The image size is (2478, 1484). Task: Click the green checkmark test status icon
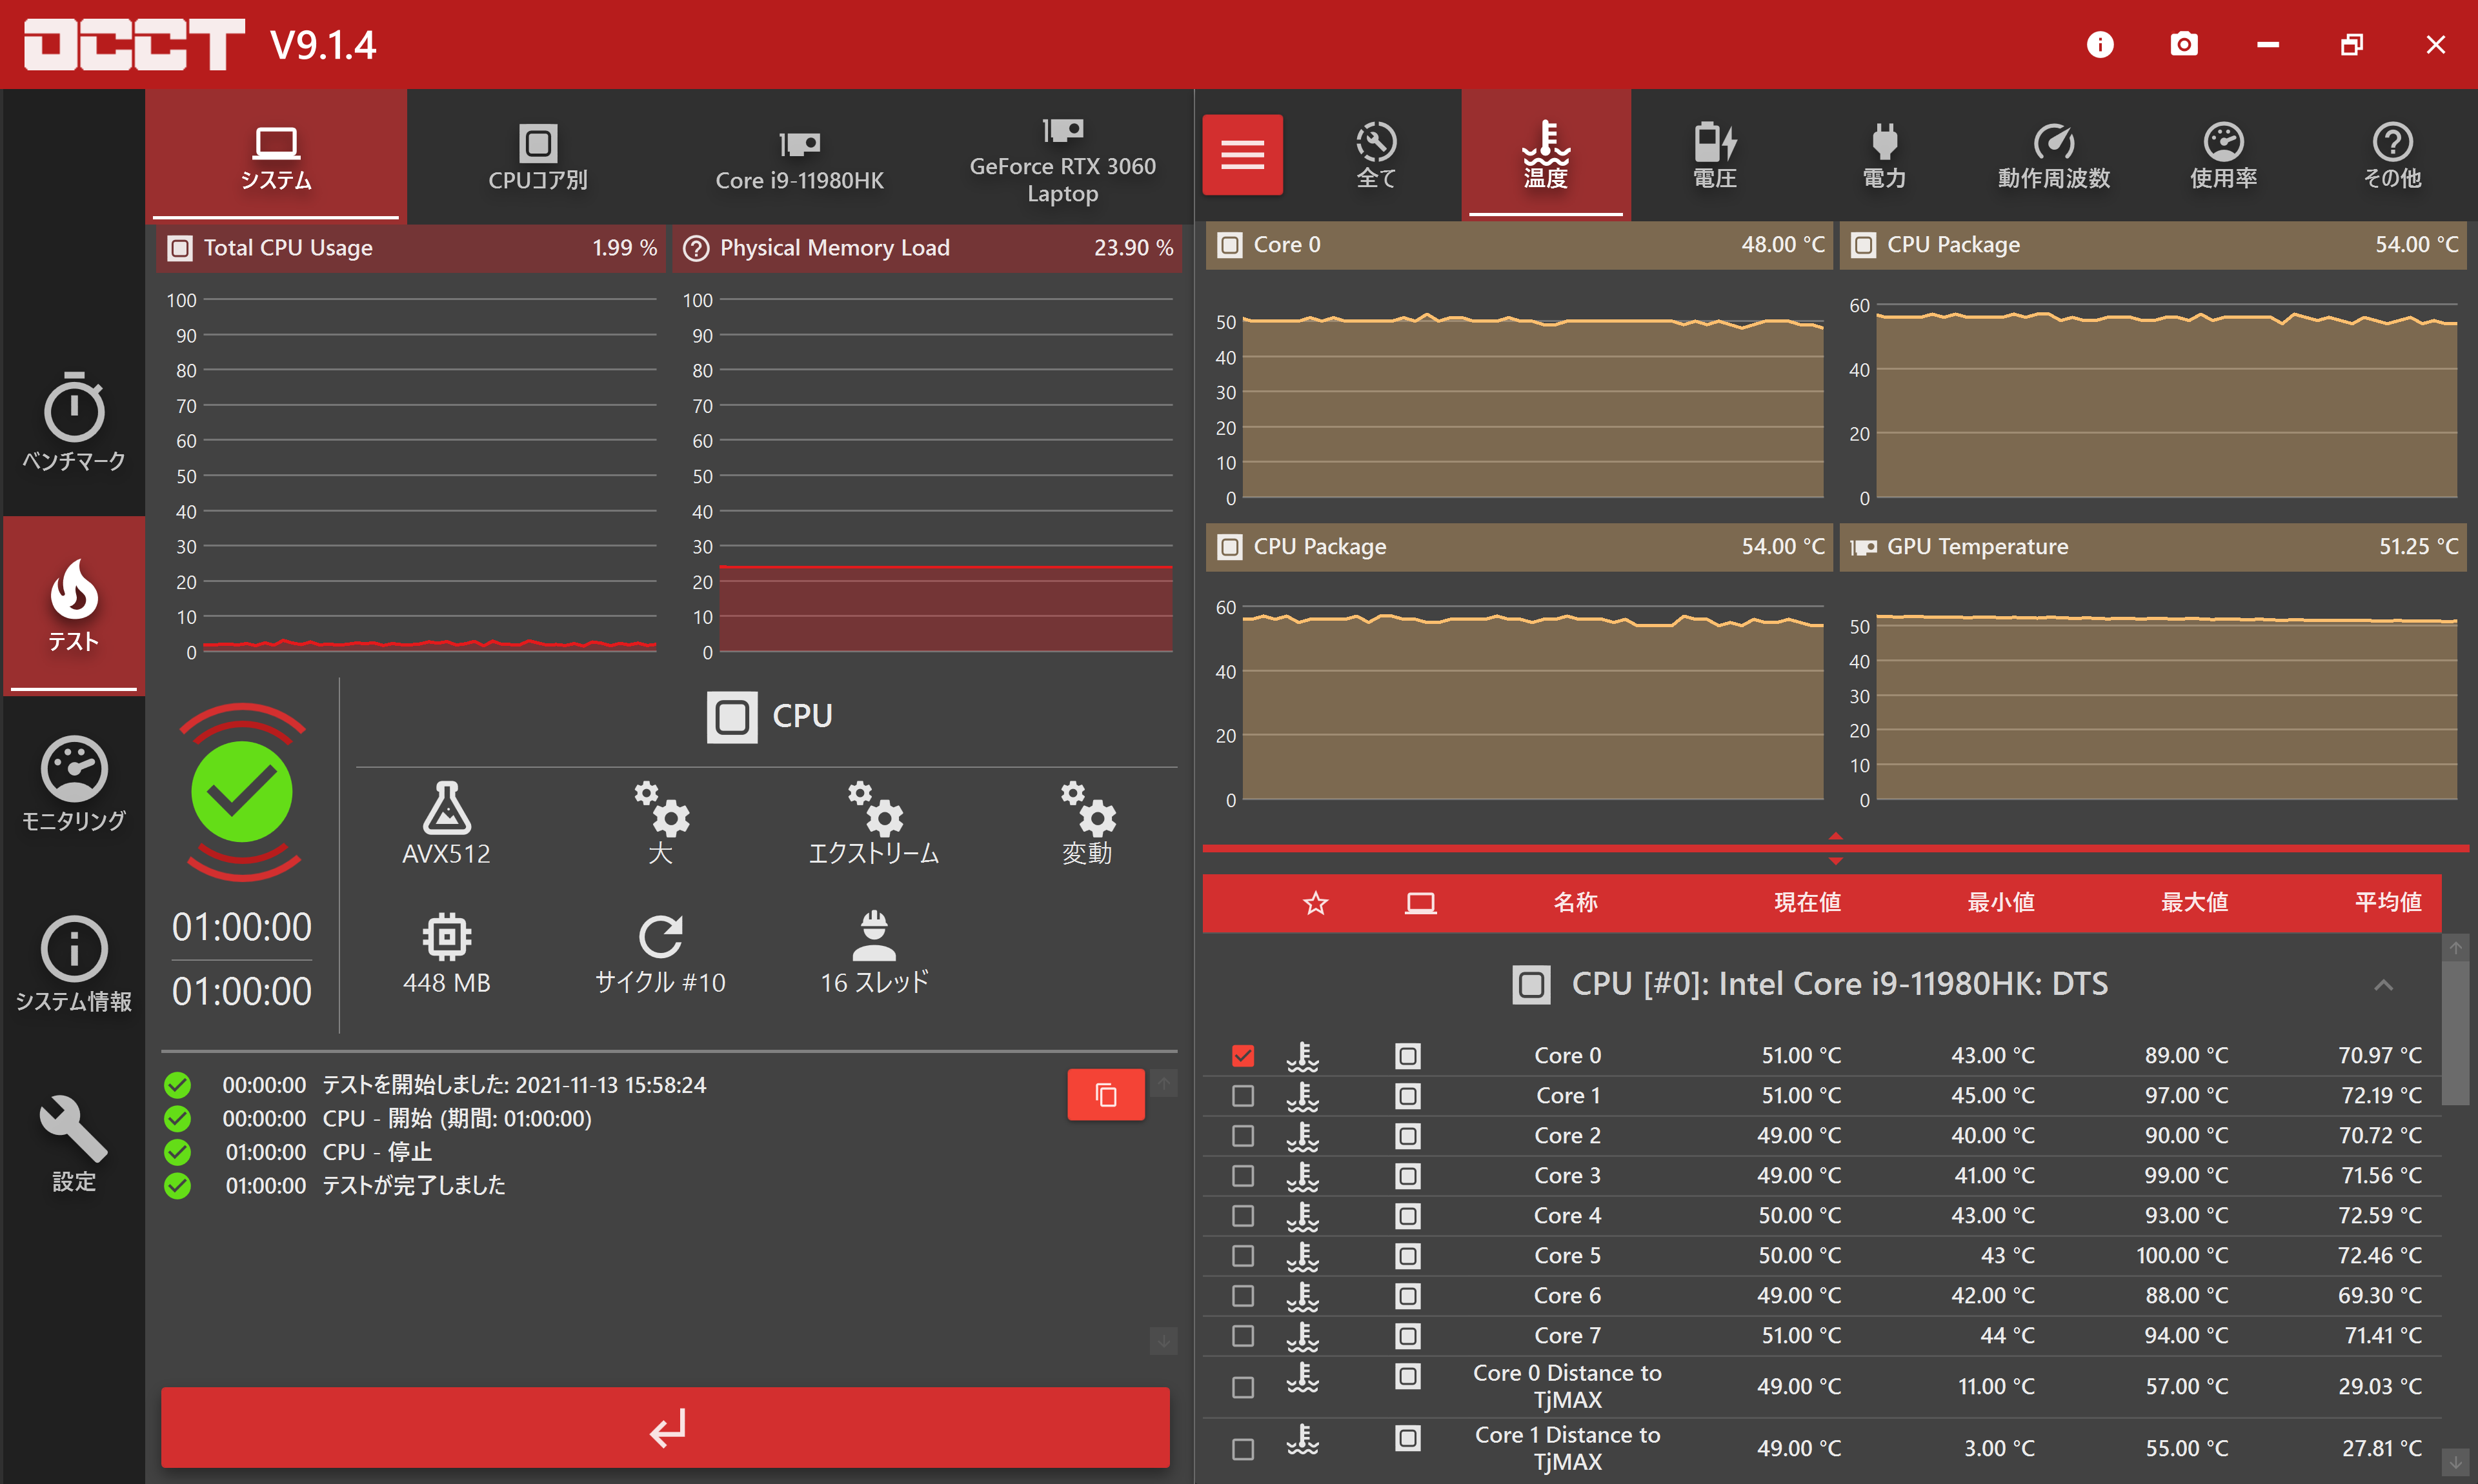click(x=242, y=791)
